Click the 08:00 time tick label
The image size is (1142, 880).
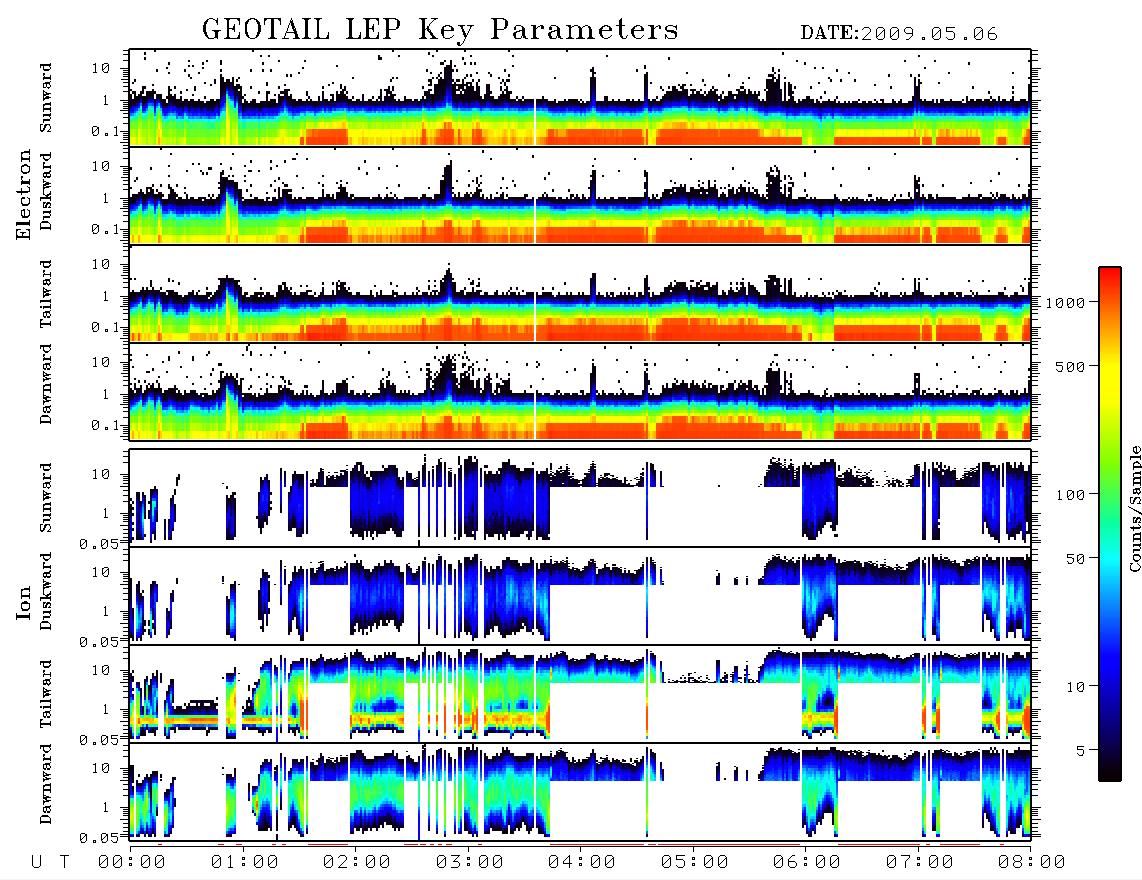pyautogui.click(x=1031, y=863)
